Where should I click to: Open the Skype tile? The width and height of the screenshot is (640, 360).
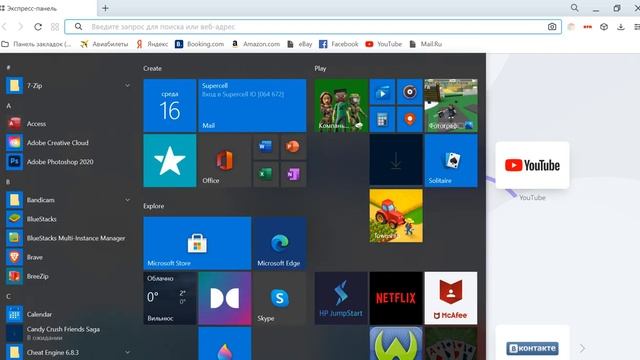[280, 298]
